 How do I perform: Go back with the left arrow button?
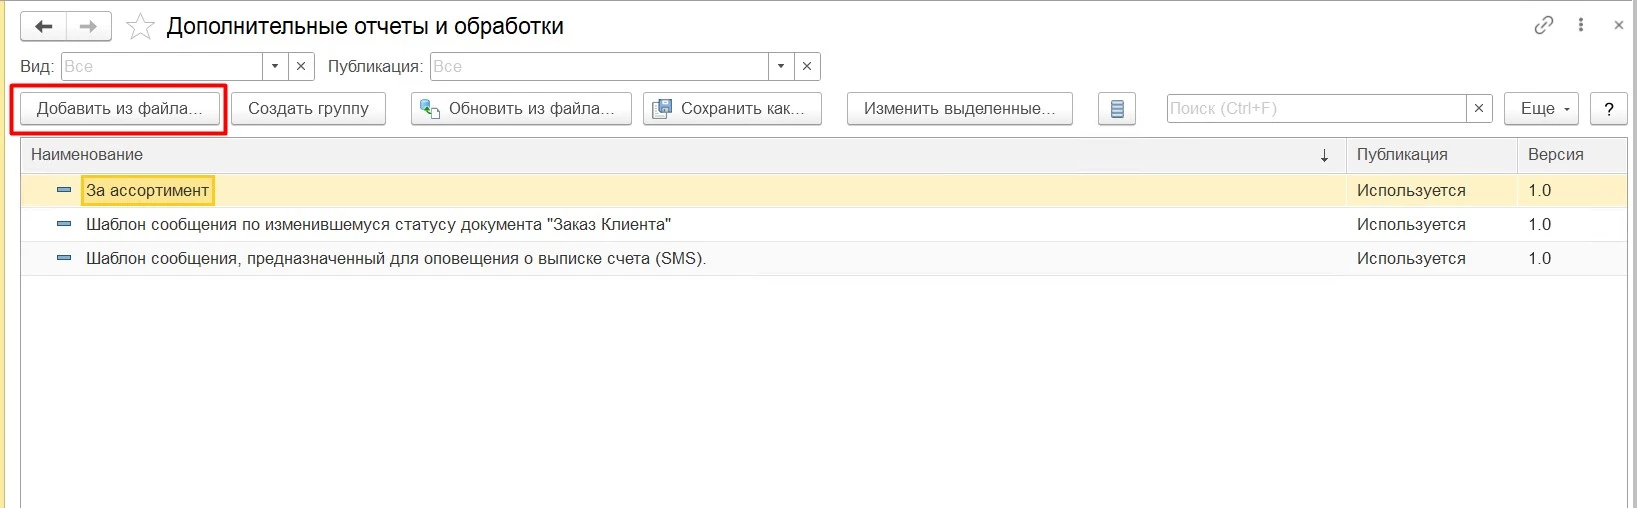click(x=43, y=27)
